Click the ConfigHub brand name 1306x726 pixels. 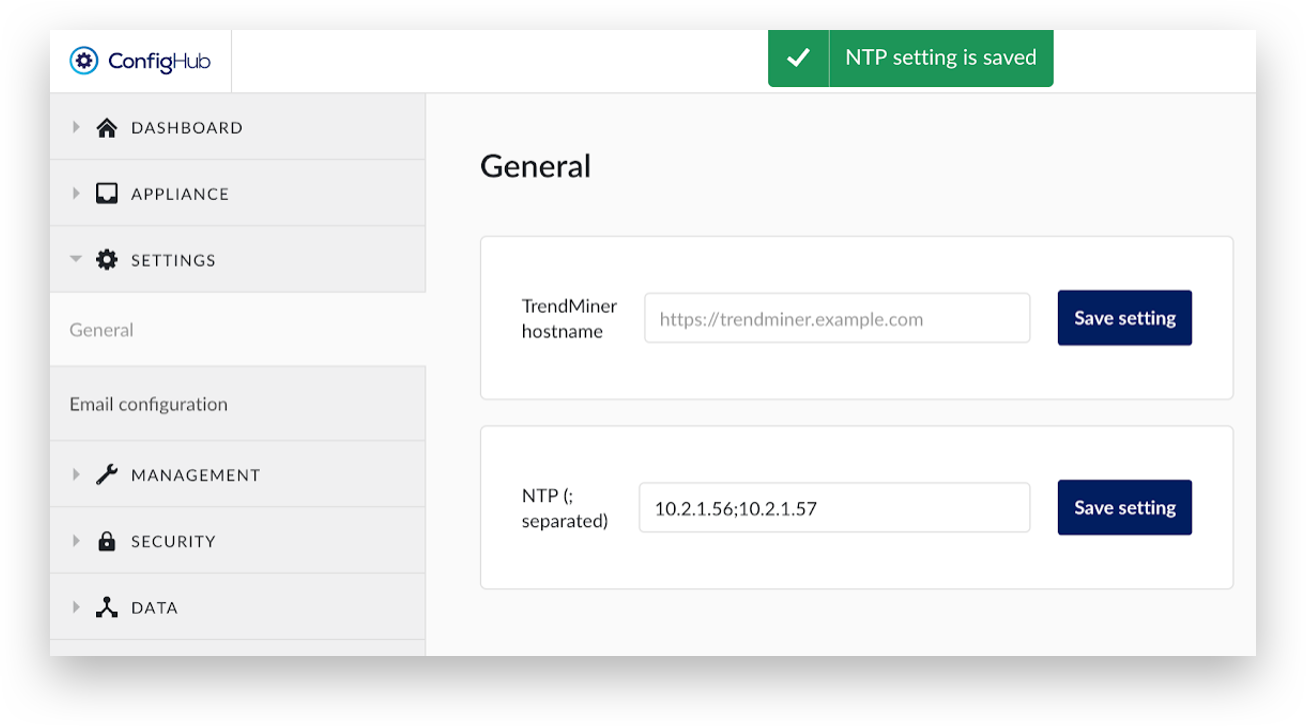point(160,62)
